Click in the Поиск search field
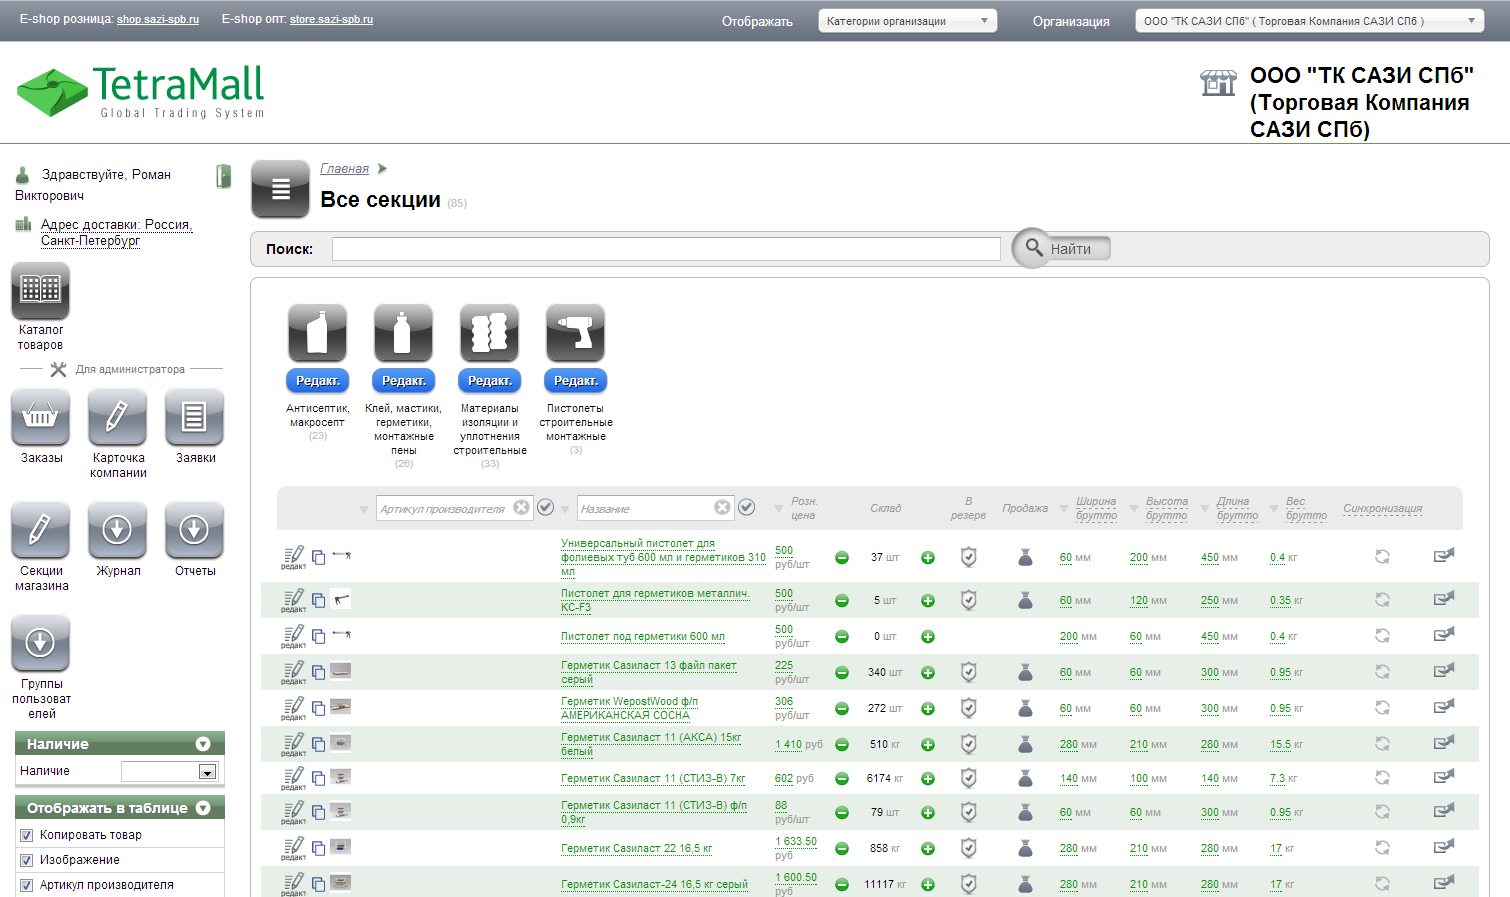Screen dimensions: 1510x897 pos(666,249)
